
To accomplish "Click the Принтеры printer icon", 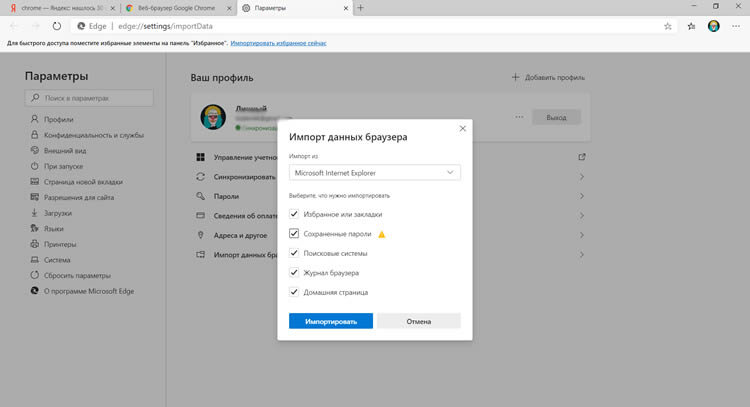I will (x=34, y=244).
